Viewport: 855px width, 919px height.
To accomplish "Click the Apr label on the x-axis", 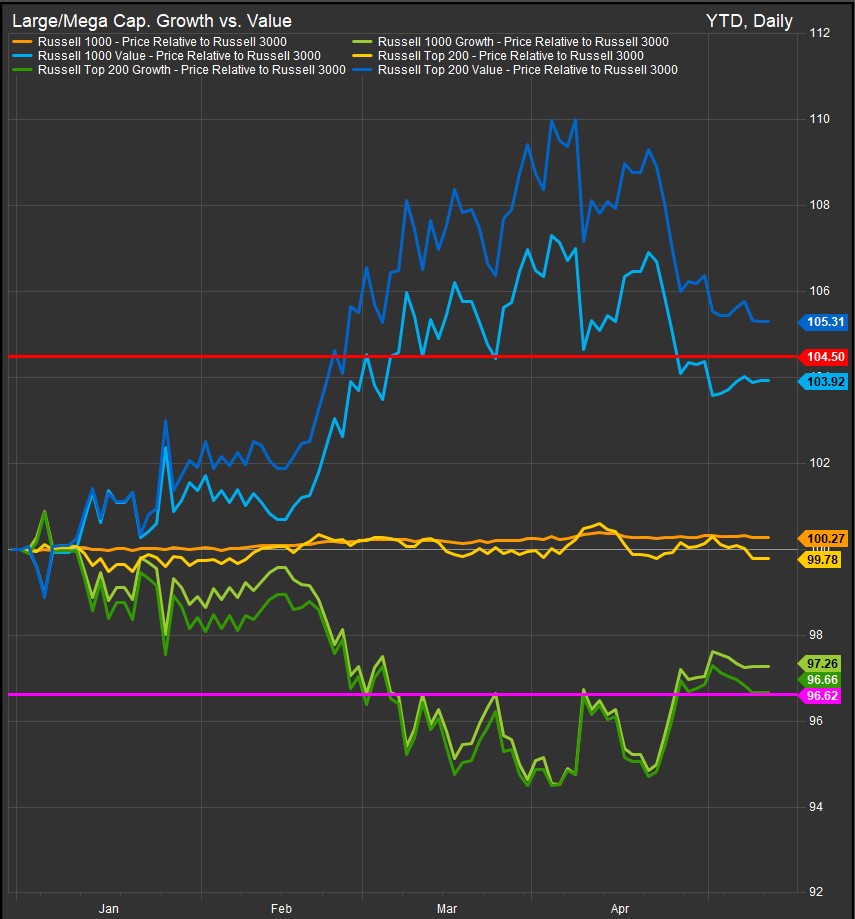I will pyautogui.click(x=619, y=909).
